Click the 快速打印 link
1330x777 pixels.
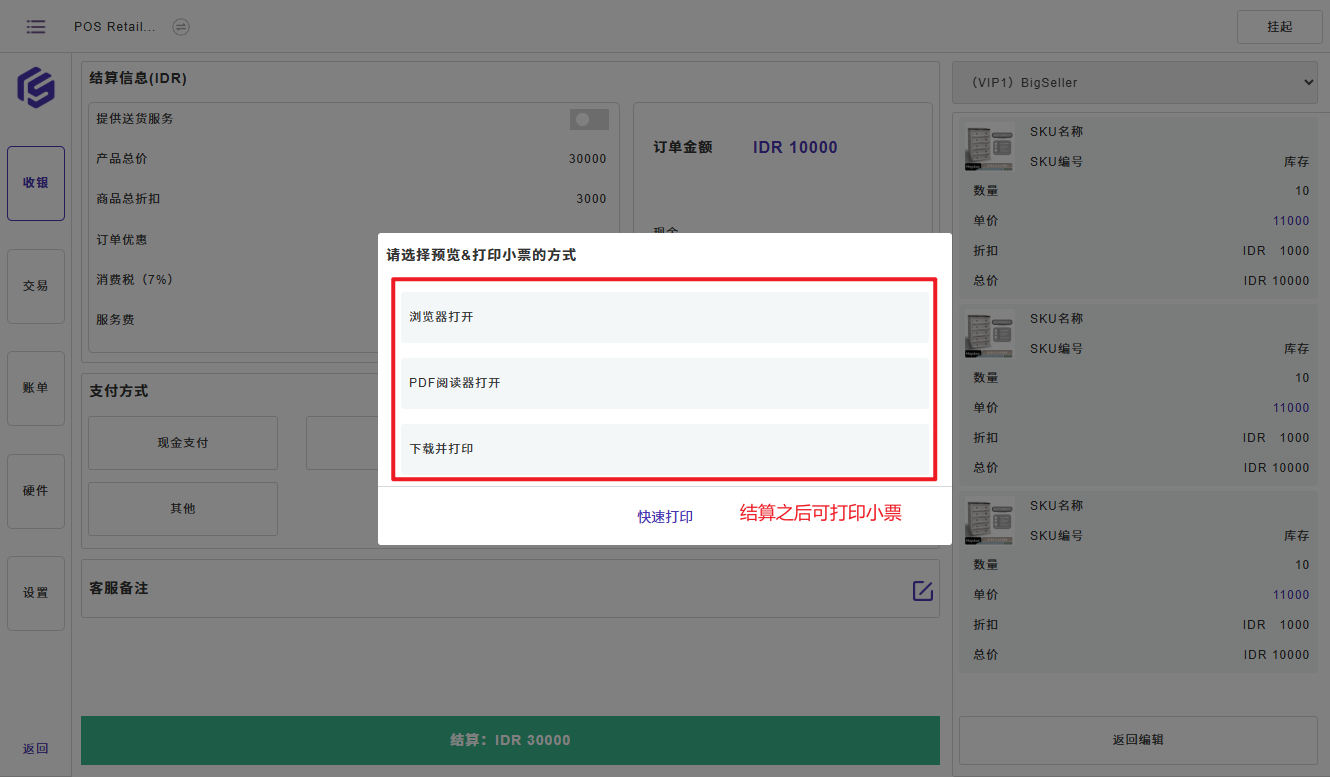pyautogui.click(x=665, y=517)
